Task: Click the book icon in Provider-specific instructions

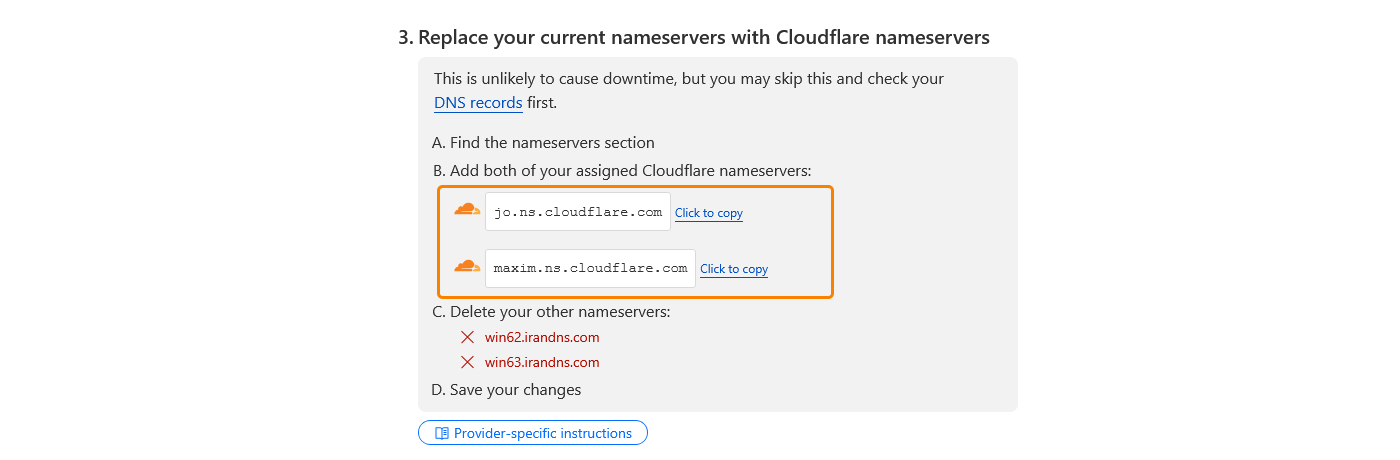Action: [x=441, y=433]
